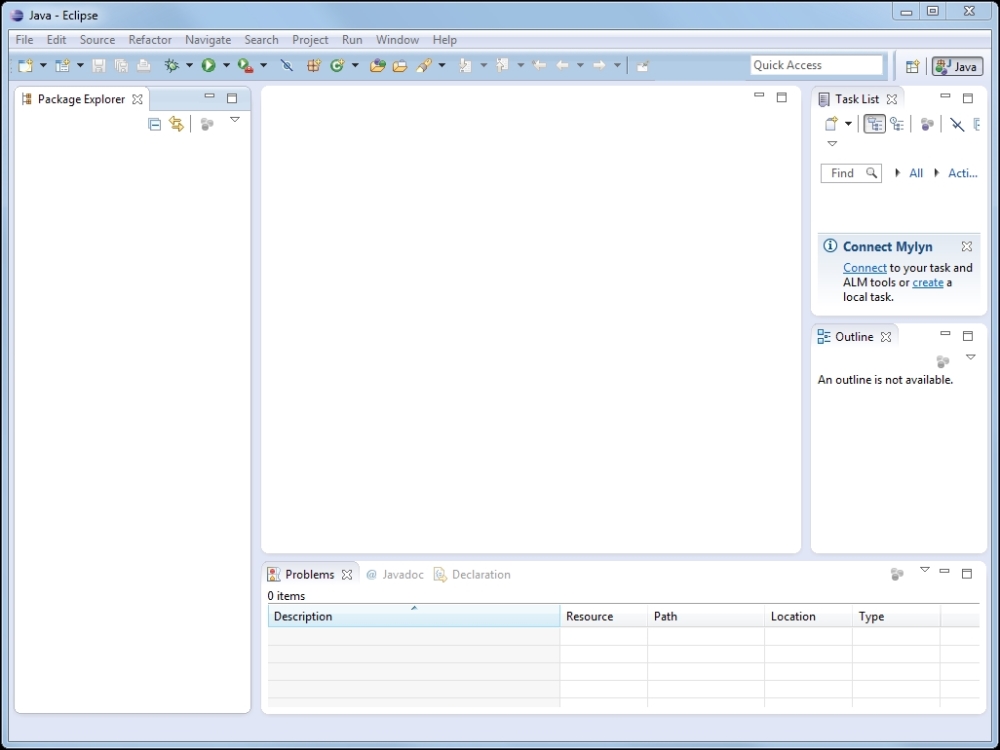Click the Open Type folder icon

(378, 65)
